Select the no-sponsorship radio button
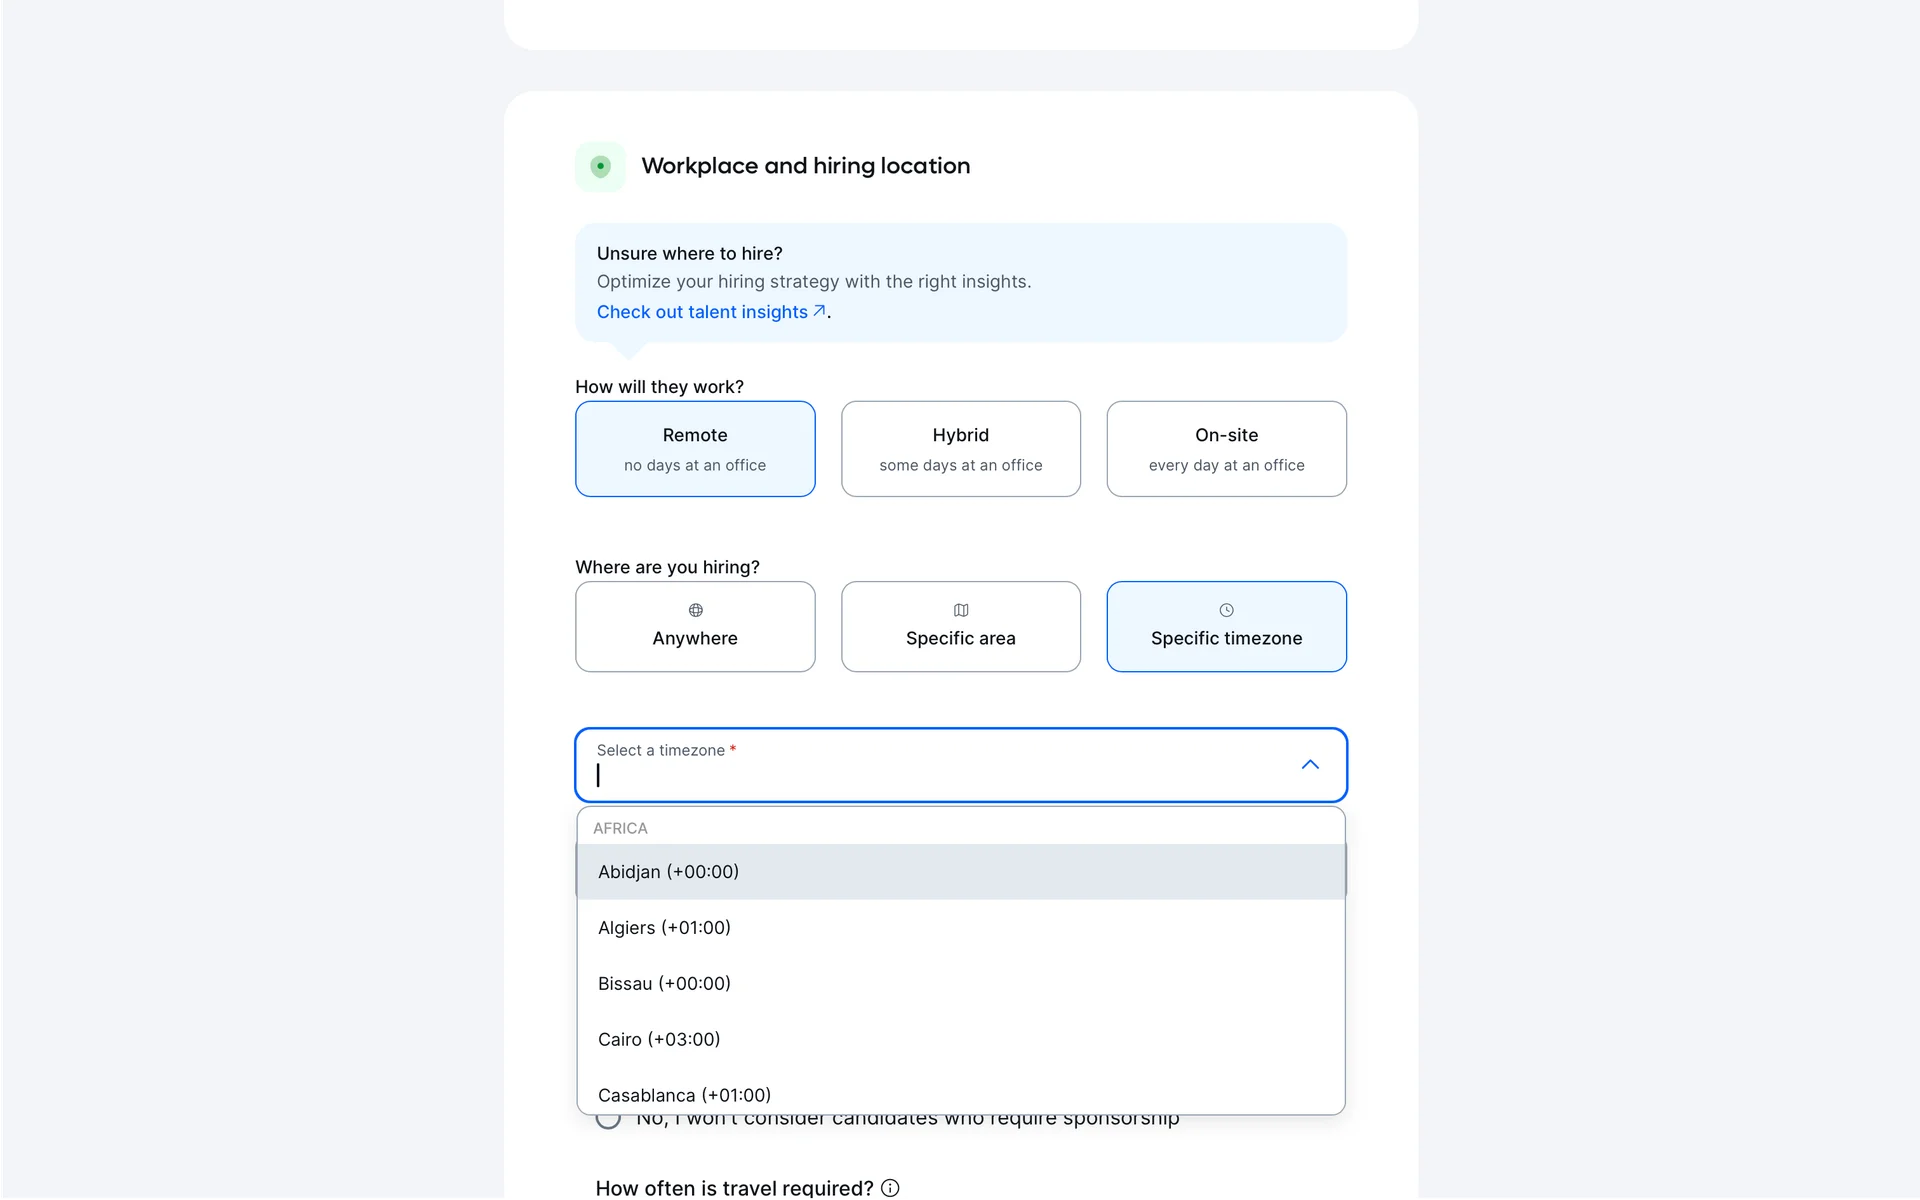This screenshot has width=1920, height=1200. [x=608, y=1120]
